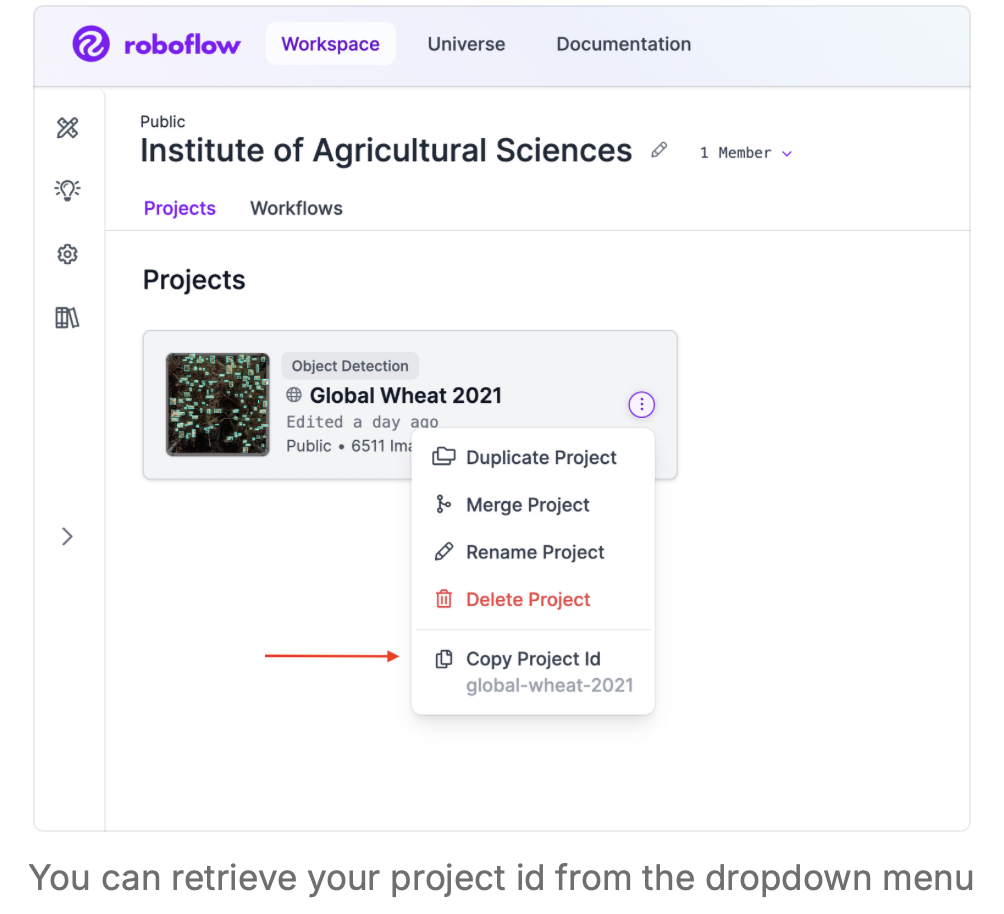Viewport: 1004px width, 914px height.
Task: Select the projects tool icon in the sidebar
Action: click(x=67, y=128)
